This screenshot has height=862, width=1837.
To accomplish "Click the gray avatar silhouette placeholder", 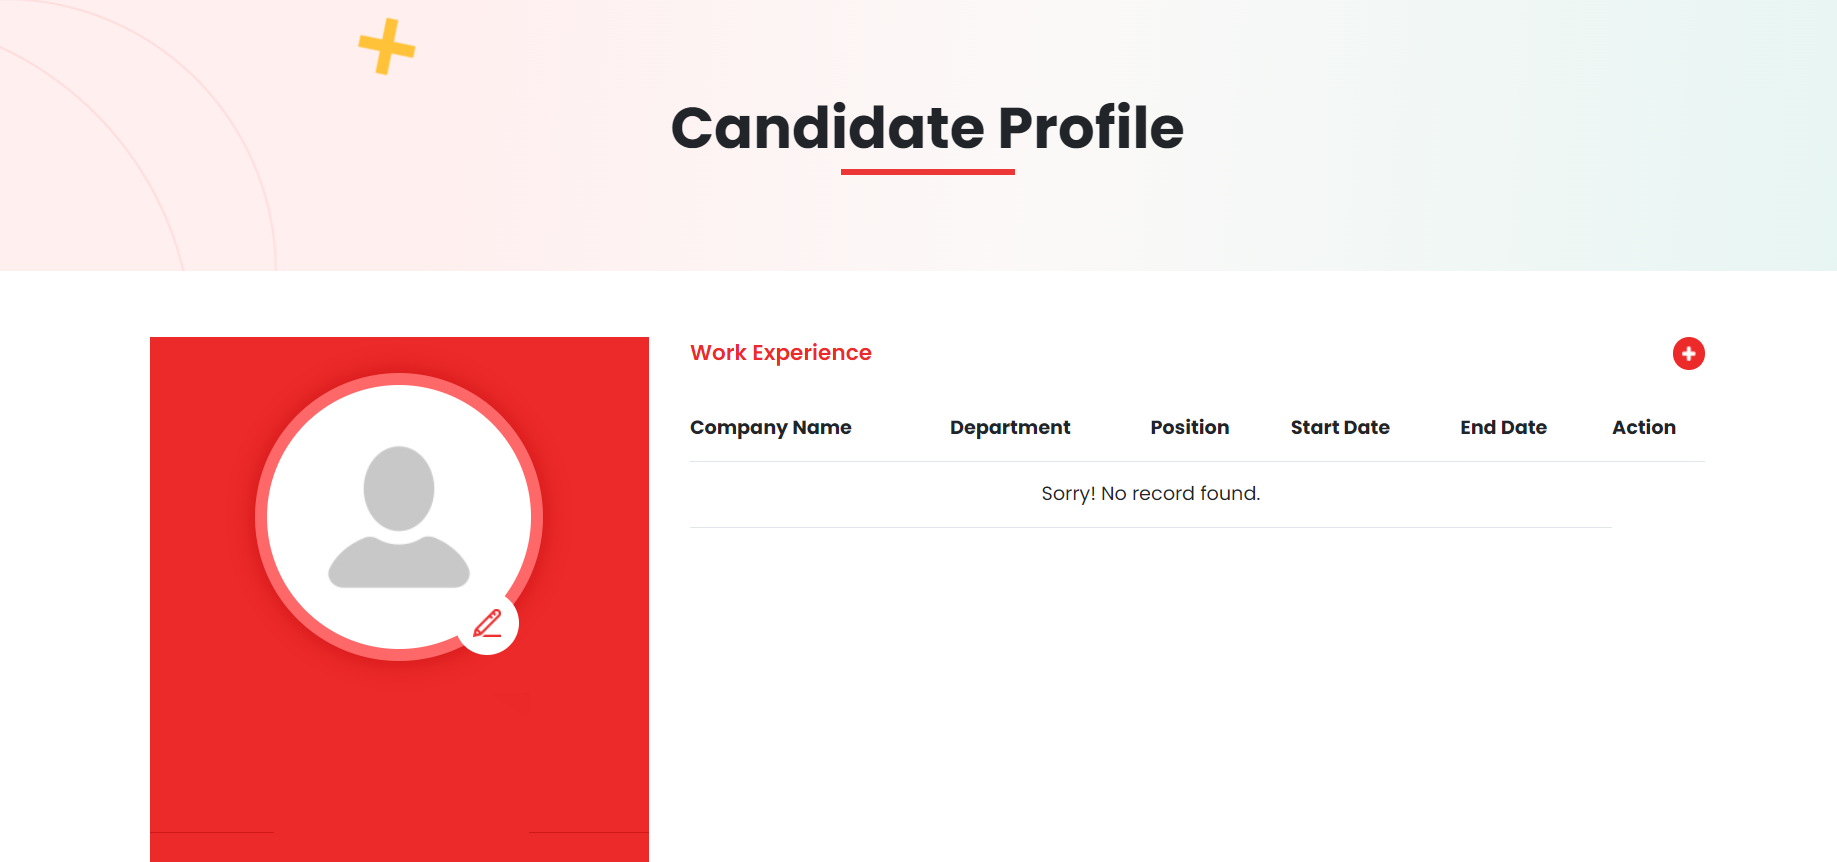I will pos(399,517).
